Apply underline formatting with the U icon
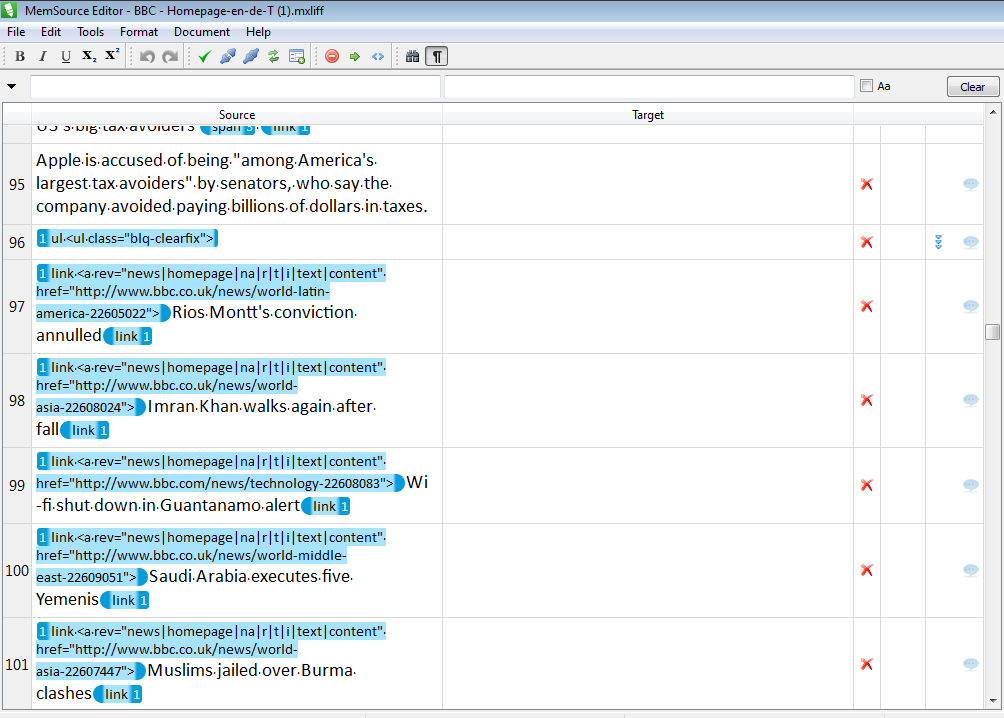1004x718 pixels. 66,56
